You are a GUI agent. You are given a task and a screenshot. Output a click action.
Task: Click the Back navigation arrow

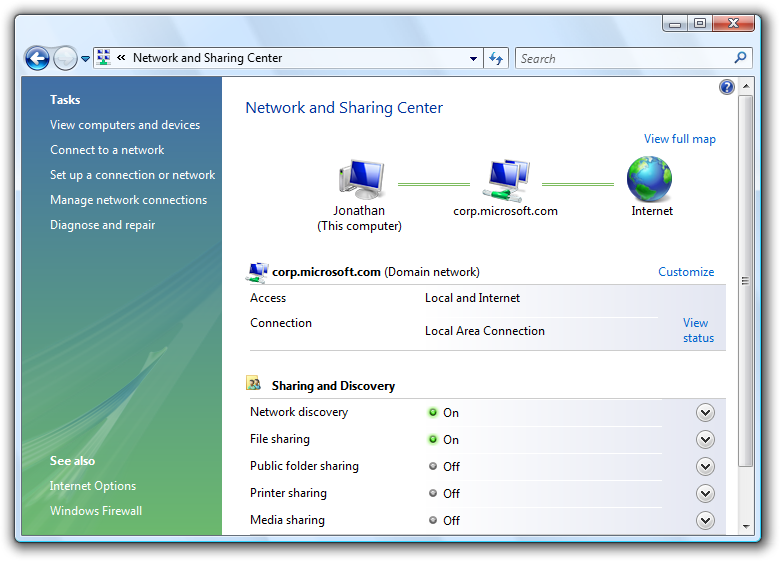coord(37,59)
